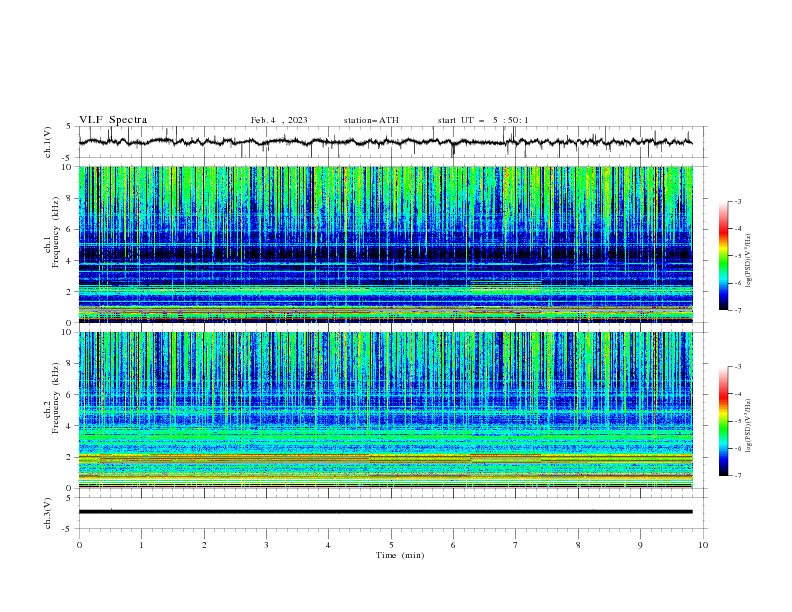
Task: Click the date 'Feb. 4 , 2023'
Action: 279,120
